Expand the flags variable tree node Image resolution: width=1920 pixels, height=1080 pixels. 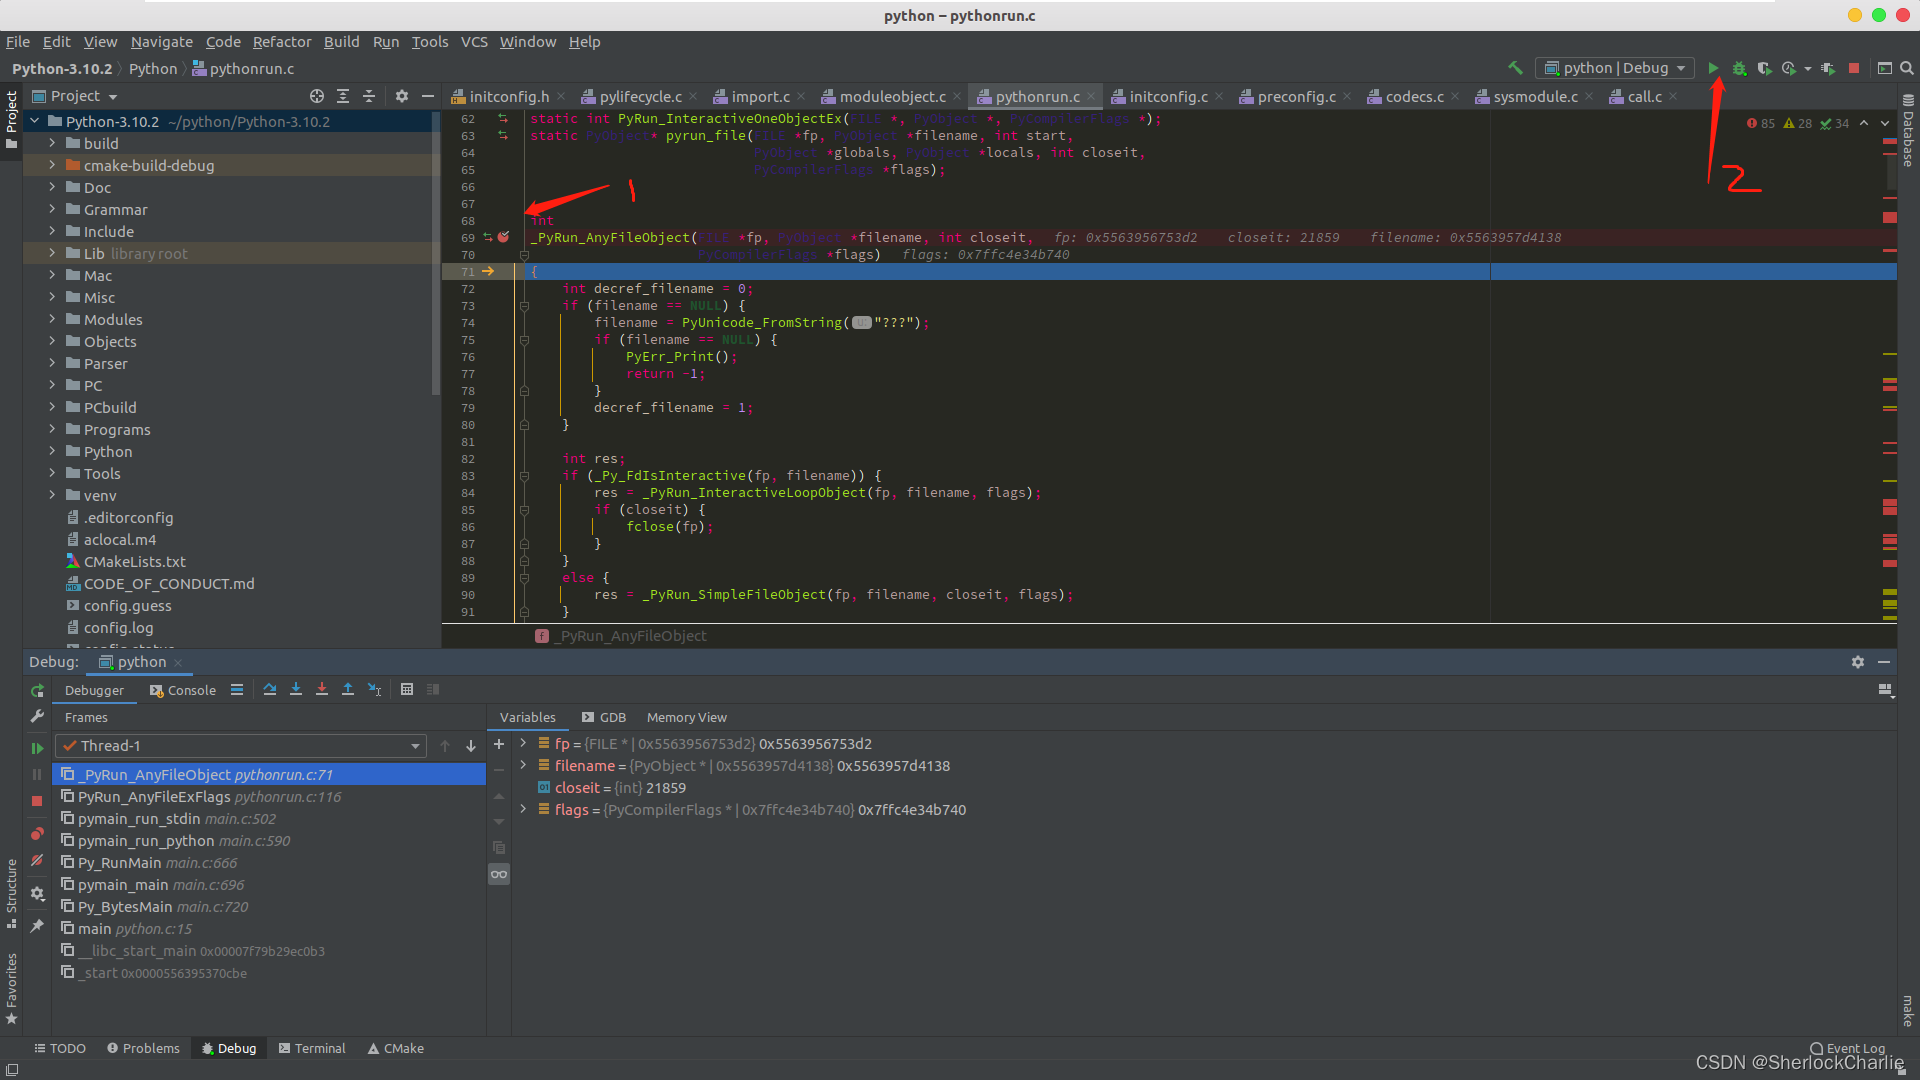coord(522,808)
